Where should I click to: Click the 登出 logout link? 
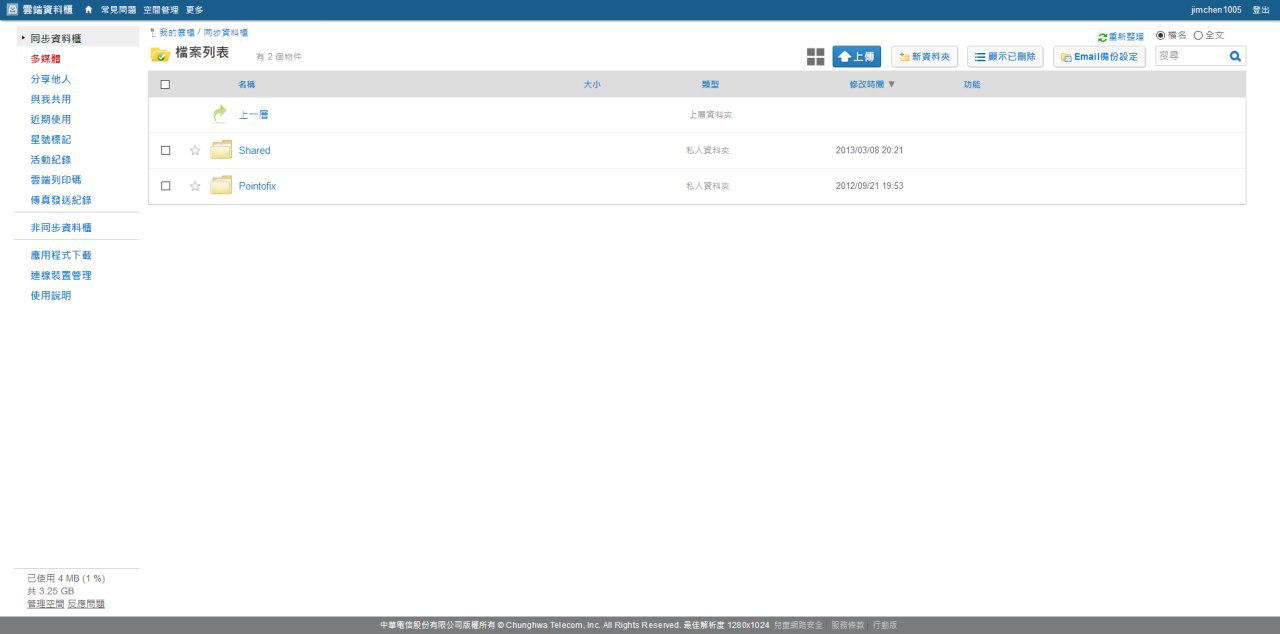point(1261,10)
